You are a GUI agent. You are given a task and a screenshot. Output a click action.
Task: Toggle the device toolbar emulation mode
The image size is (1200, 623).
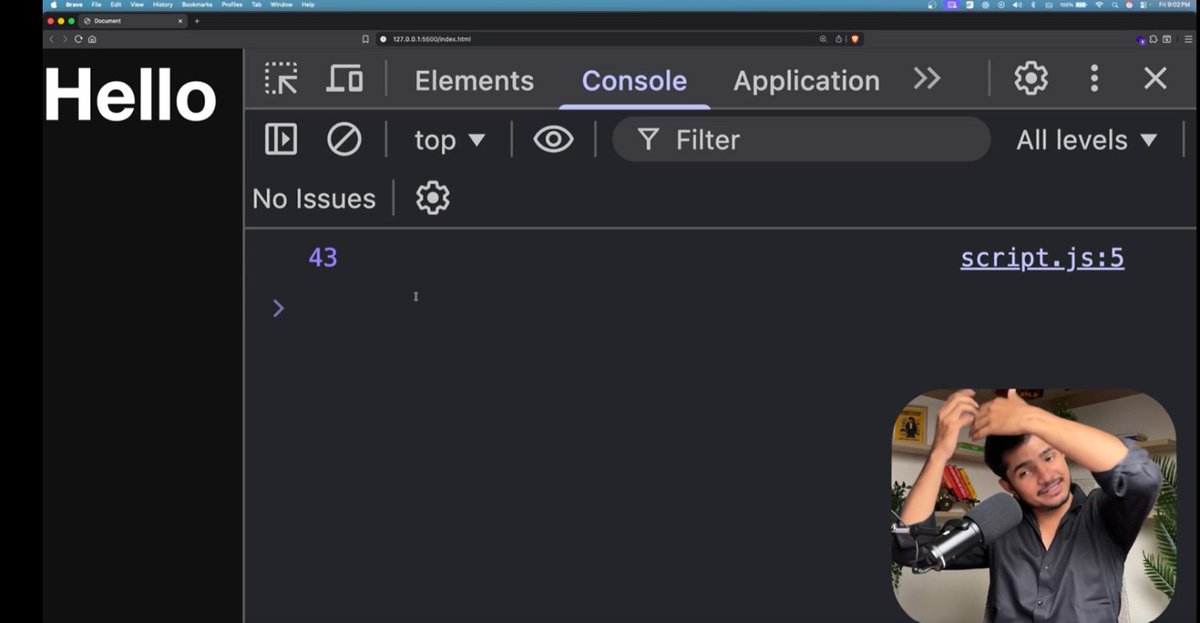[344, 79]
